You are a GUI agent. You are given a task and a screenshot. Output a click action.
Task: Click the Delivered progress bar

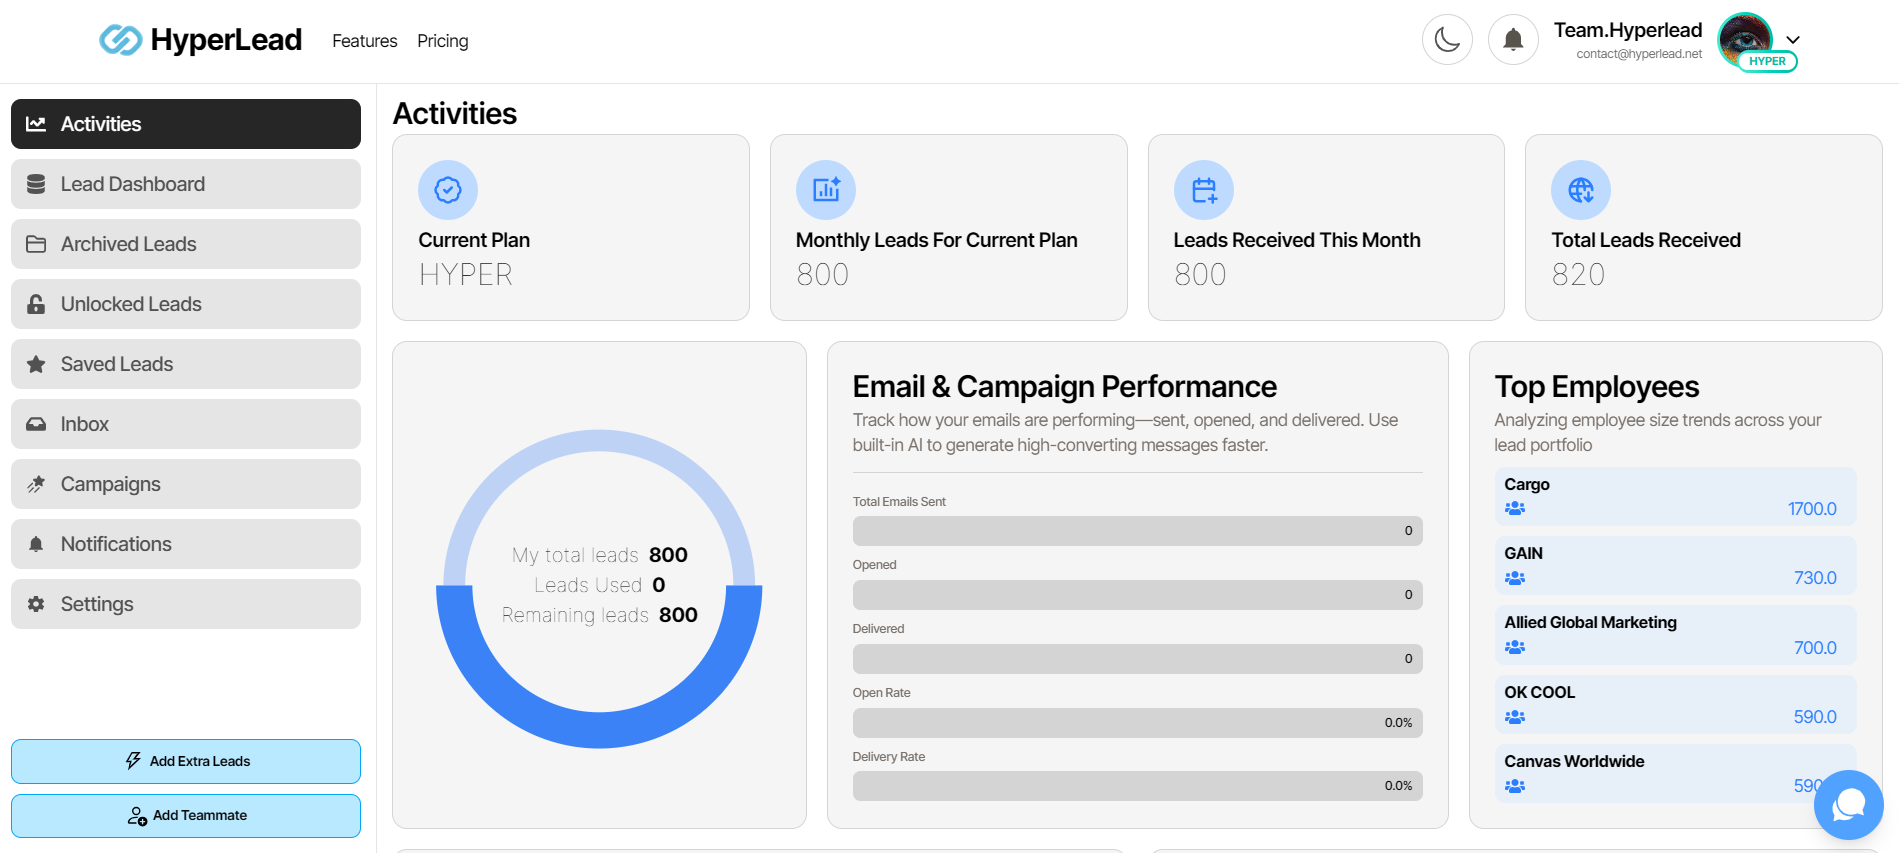coord(1137,659)
